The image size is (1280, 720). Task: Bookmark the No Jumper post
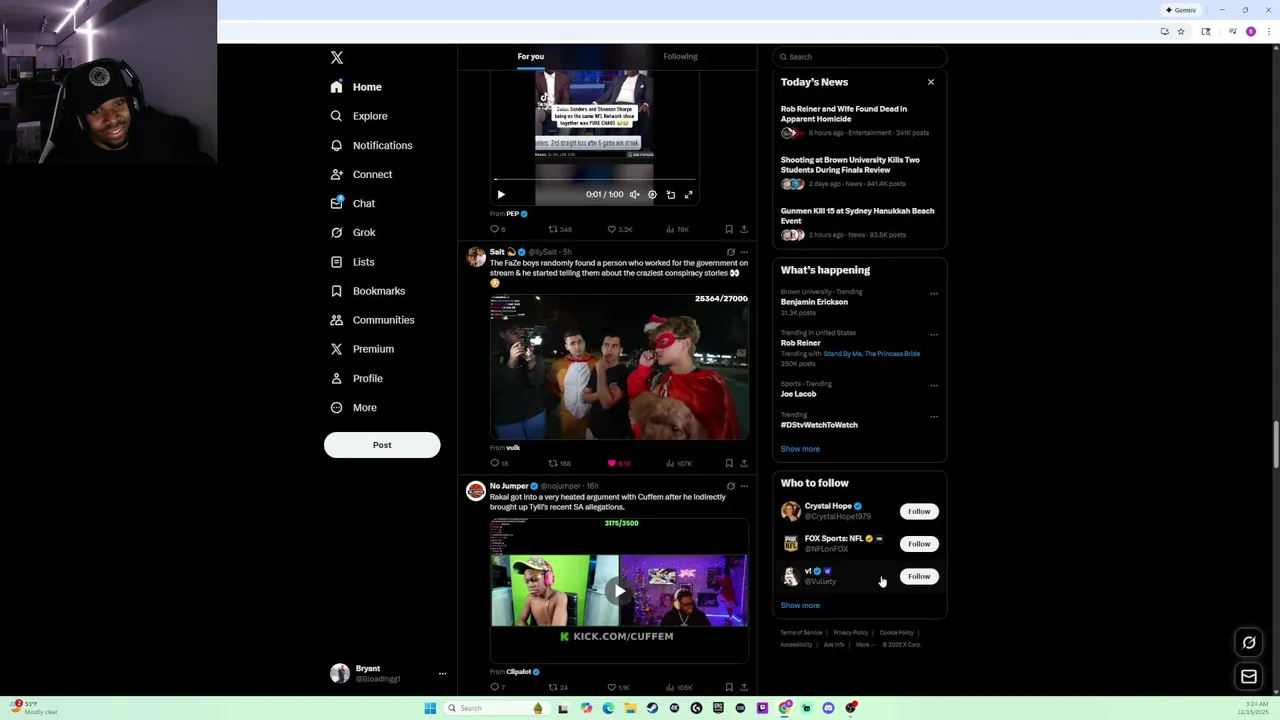729,687
